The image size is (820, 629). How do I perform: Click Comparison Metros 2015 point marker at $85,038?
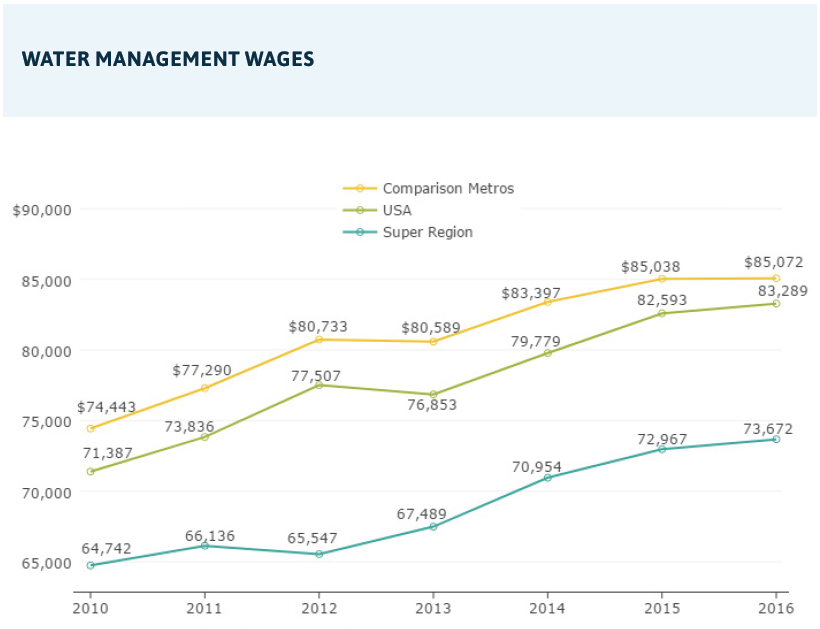[662, 279]
